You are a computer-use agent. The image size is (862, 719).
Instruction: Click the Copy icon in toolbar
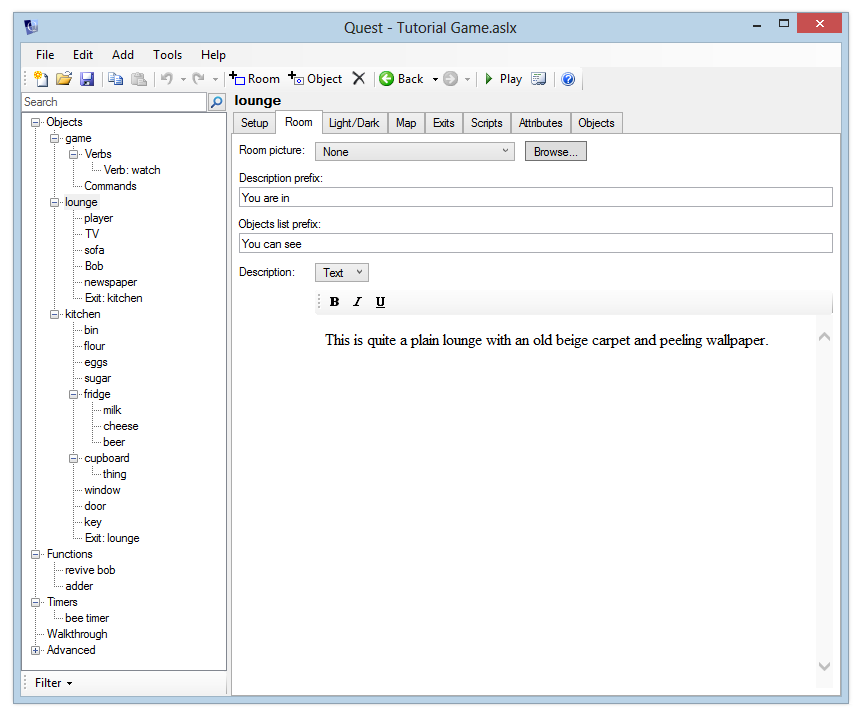115,79
